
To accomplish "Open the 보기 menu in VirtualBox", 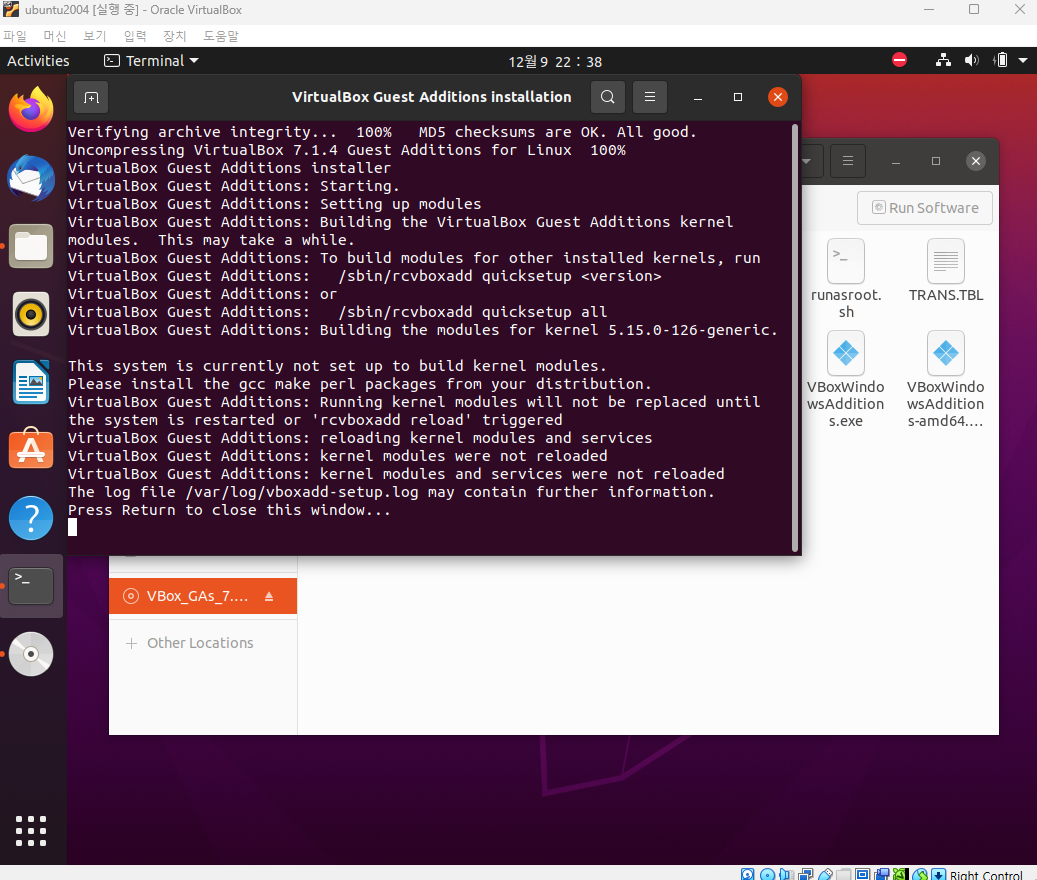I will (x=95, y=36).
